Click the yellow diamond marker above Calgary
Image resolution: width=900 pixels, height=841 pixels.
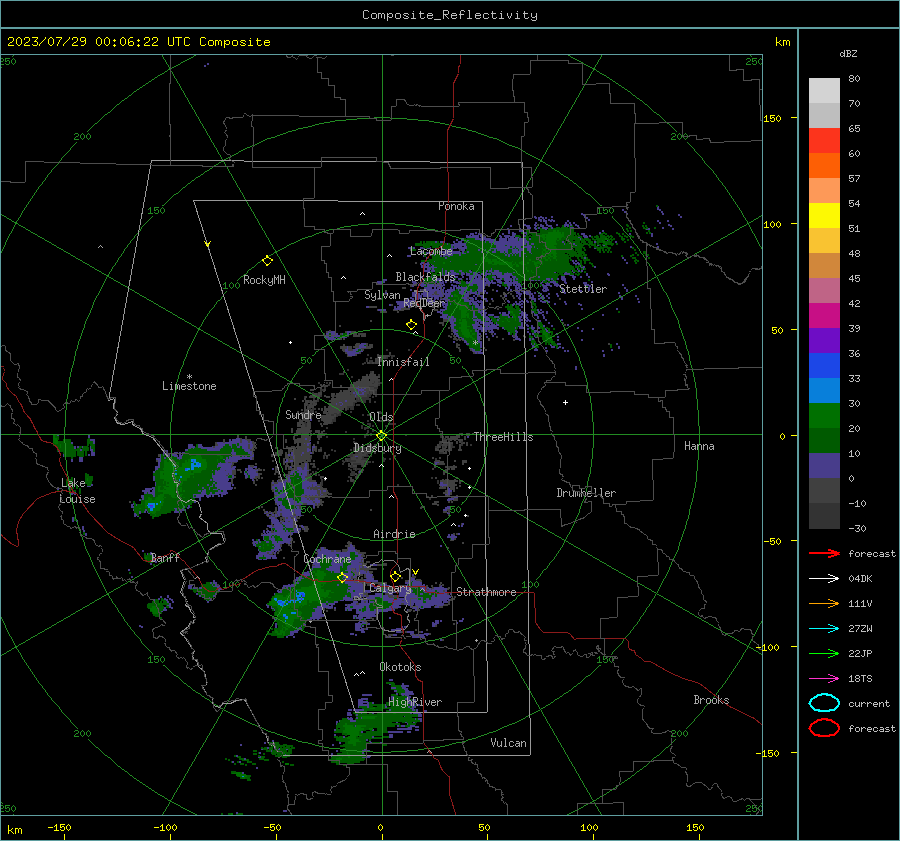[x=395, y=576]
